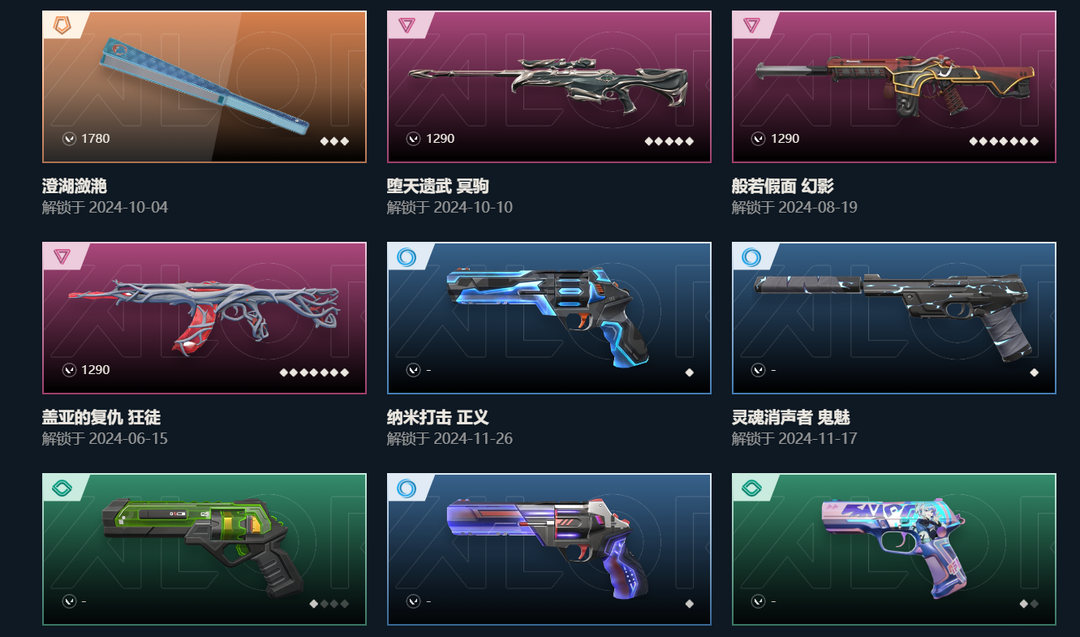Select the 般若假面 幻影 rifle skin image
The height and width of the screenshot is (637, 1080).
pos(894,87)
